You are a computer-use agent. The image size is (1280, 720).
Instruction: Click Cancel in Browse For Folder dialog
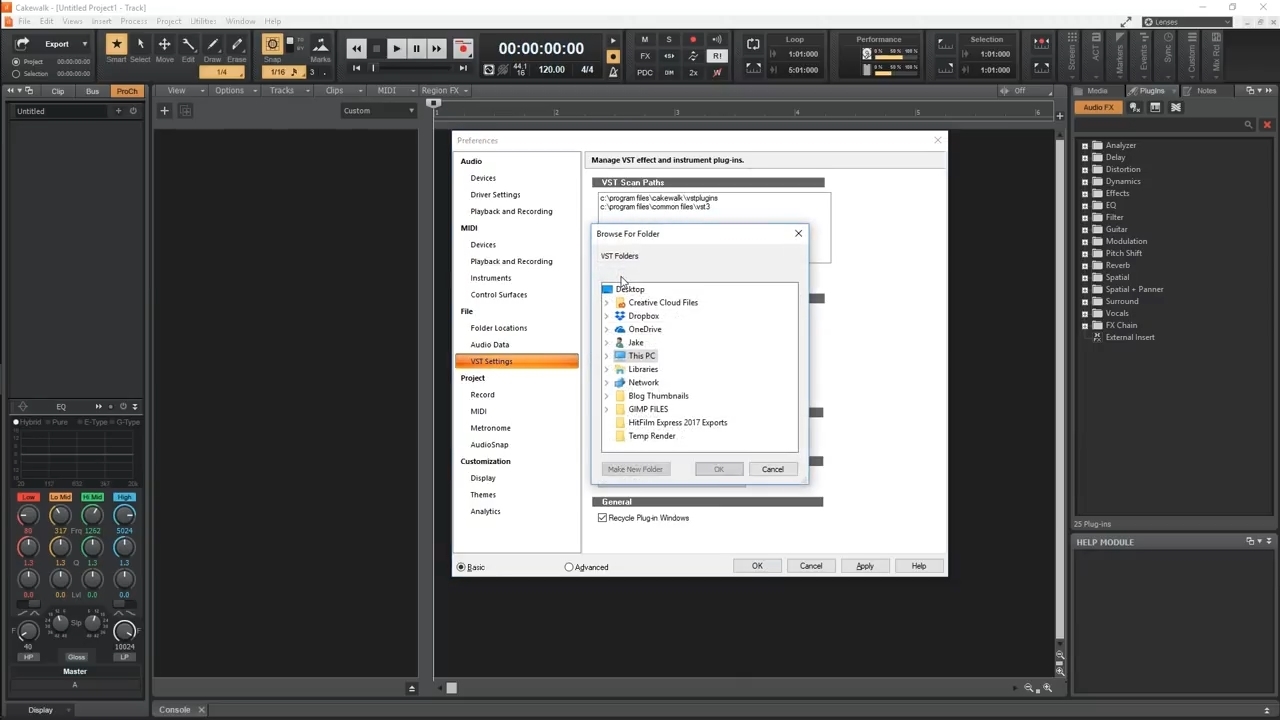tap(772, 469)
